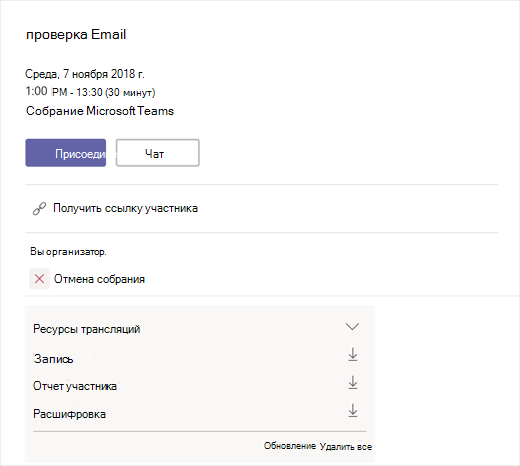The height and width of the screenshot is (466, 520).
Task: Click the Обновление link
Action: [x=290, y=446]
